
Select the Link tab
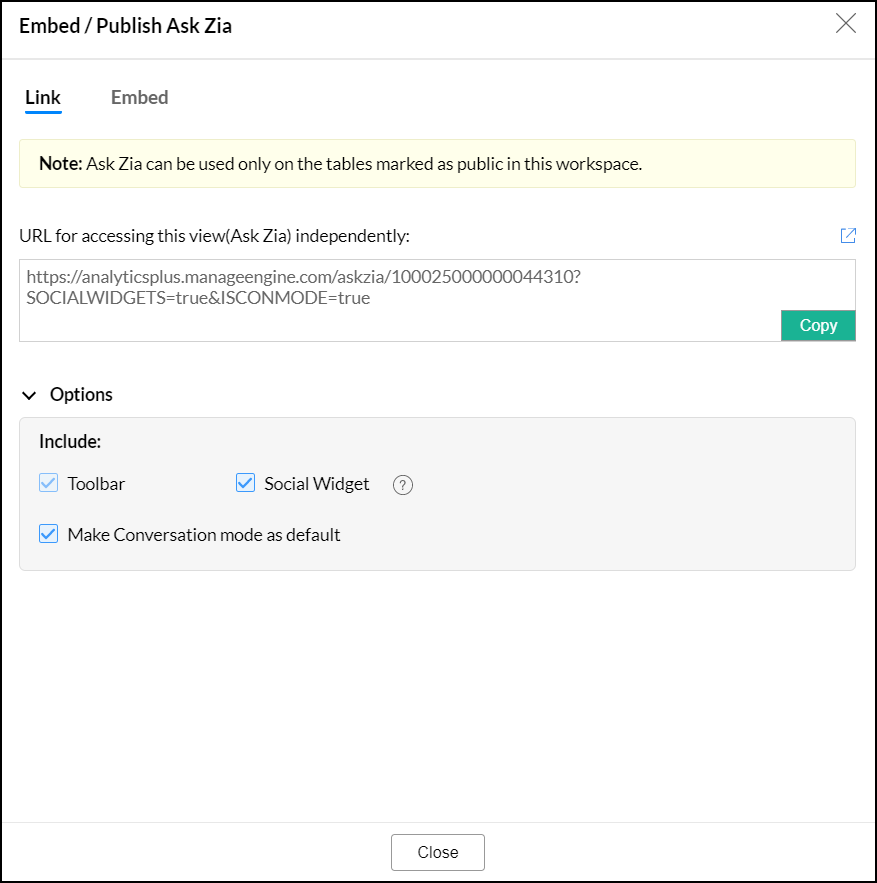click(42, 97)
